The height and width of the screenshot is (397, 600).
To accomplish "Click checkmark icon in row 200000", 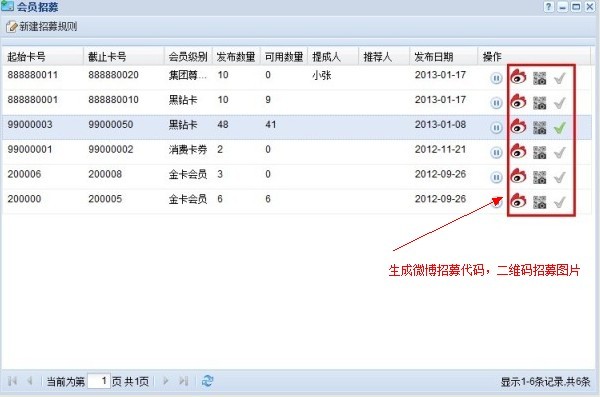I will coord(559,202).
